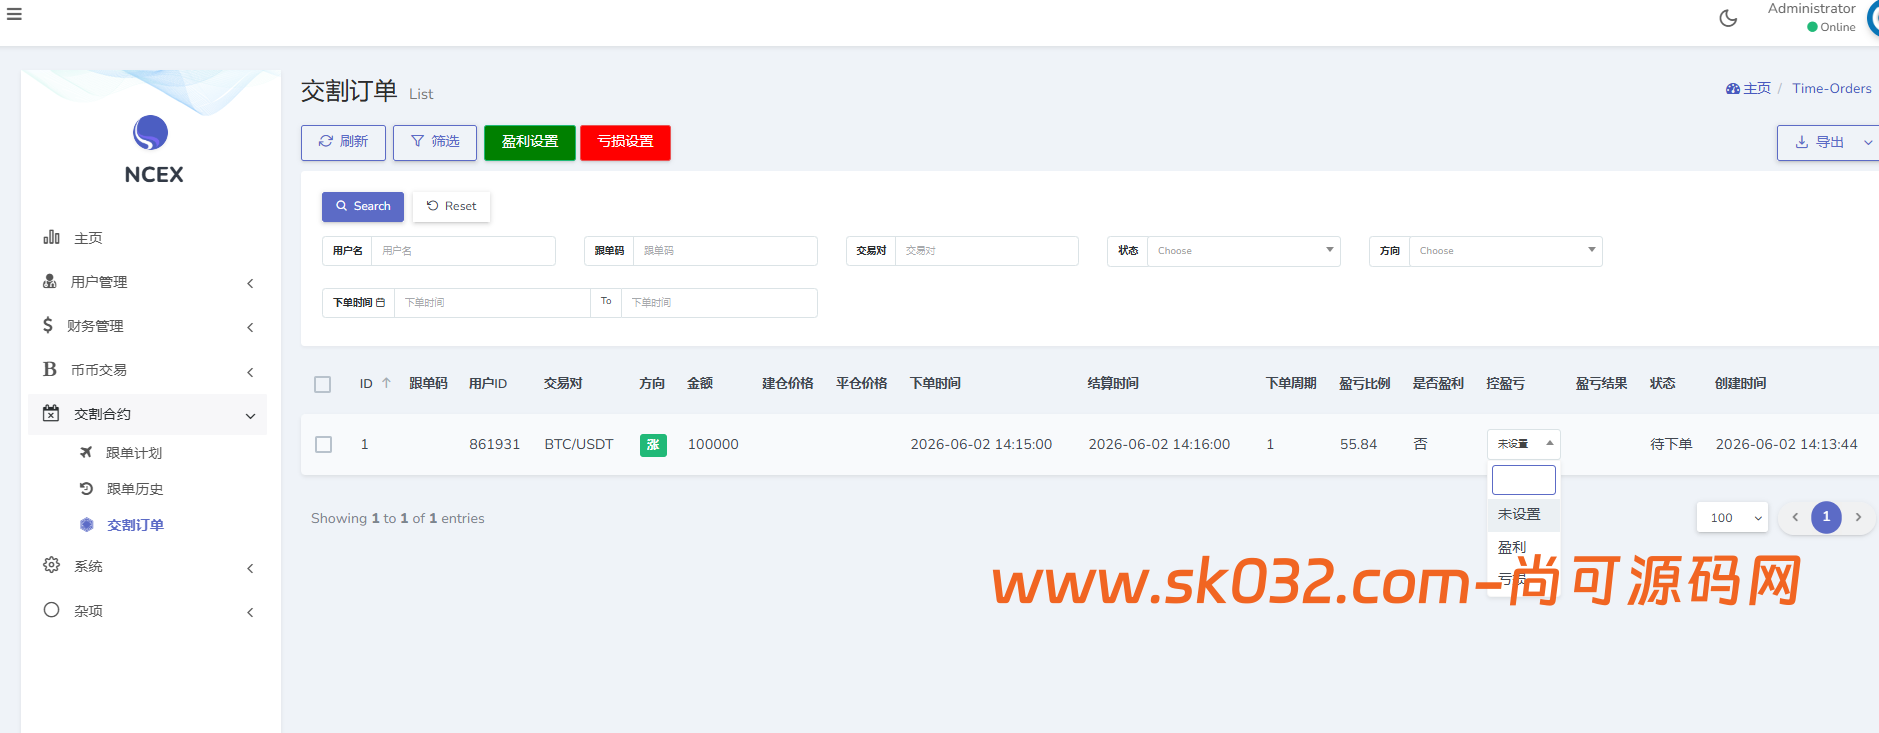1879x733 pixels.
Task: Click the 交割合约 calendar icon
Action: (51, 413)
